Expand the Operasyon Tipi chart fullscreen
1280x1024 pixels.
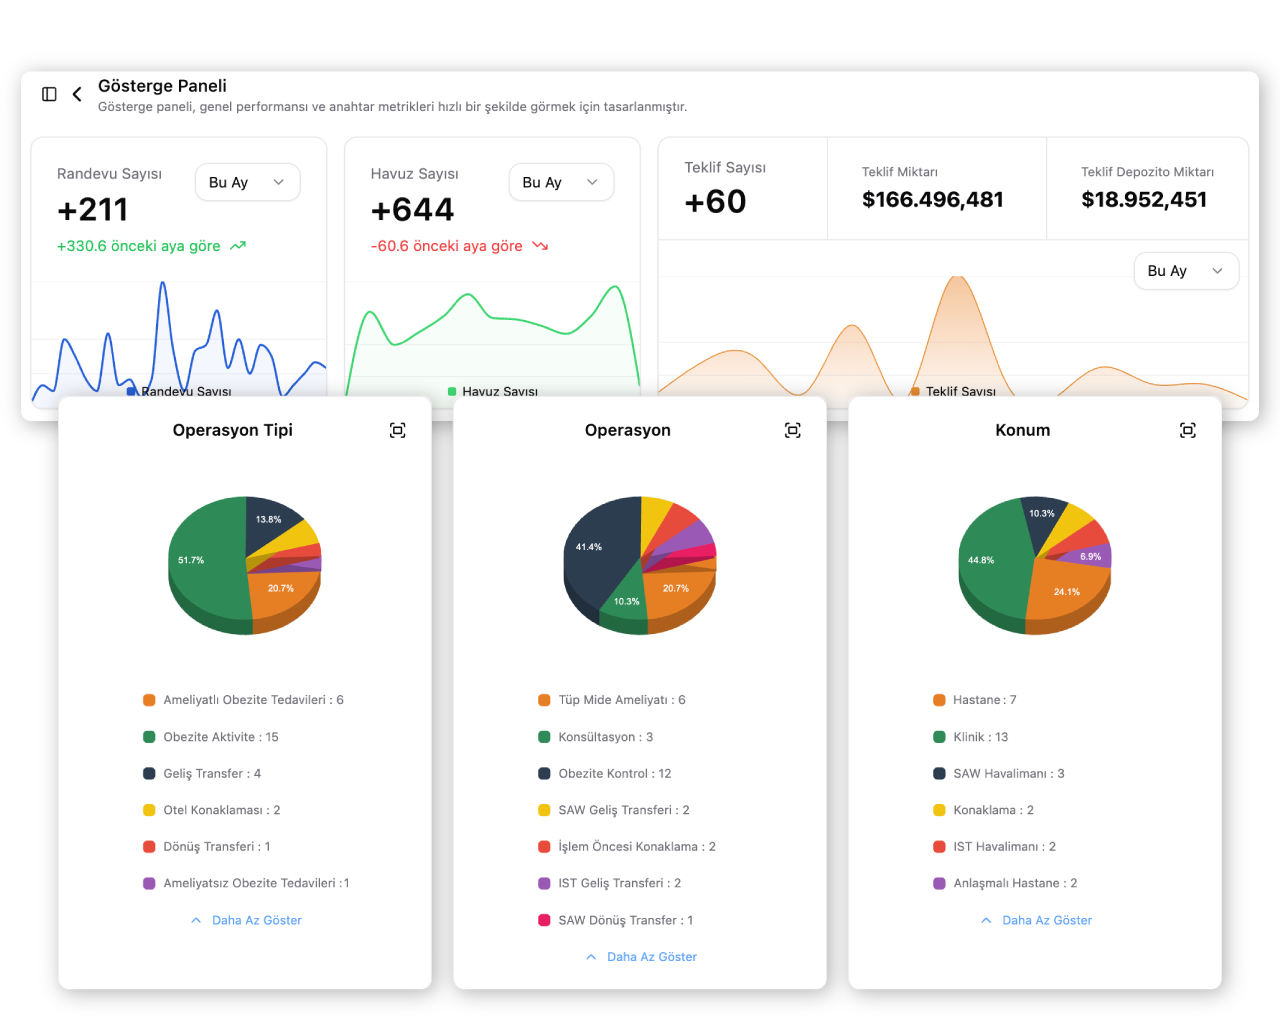(397, 430)
